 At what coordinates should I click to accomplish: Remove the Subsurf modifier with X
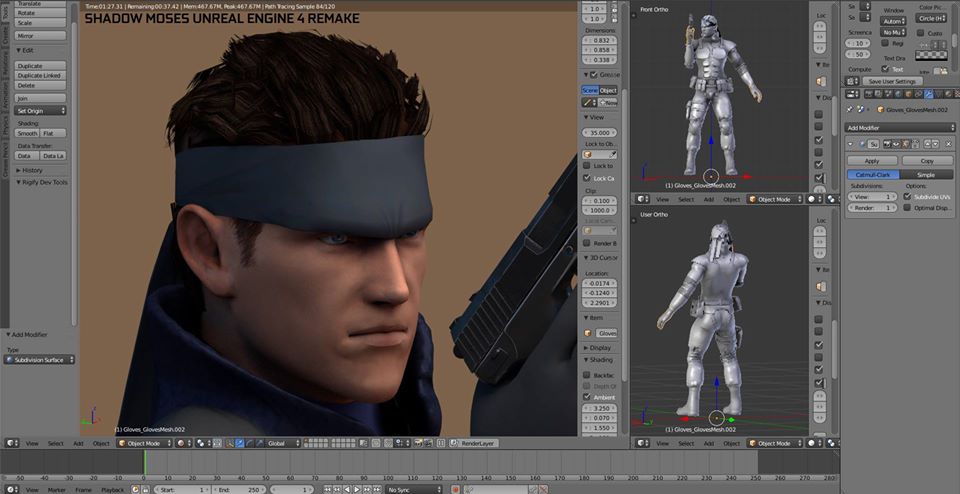pos(948,144)
